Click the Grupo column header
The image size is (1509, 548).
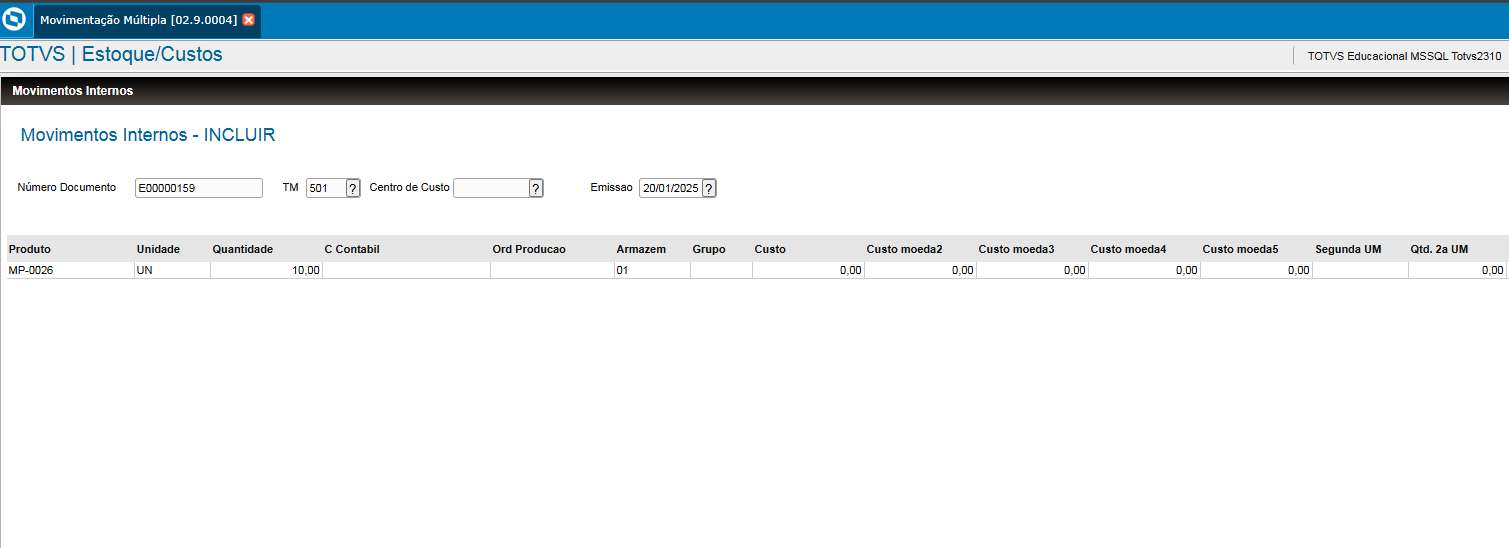[721, 249]
